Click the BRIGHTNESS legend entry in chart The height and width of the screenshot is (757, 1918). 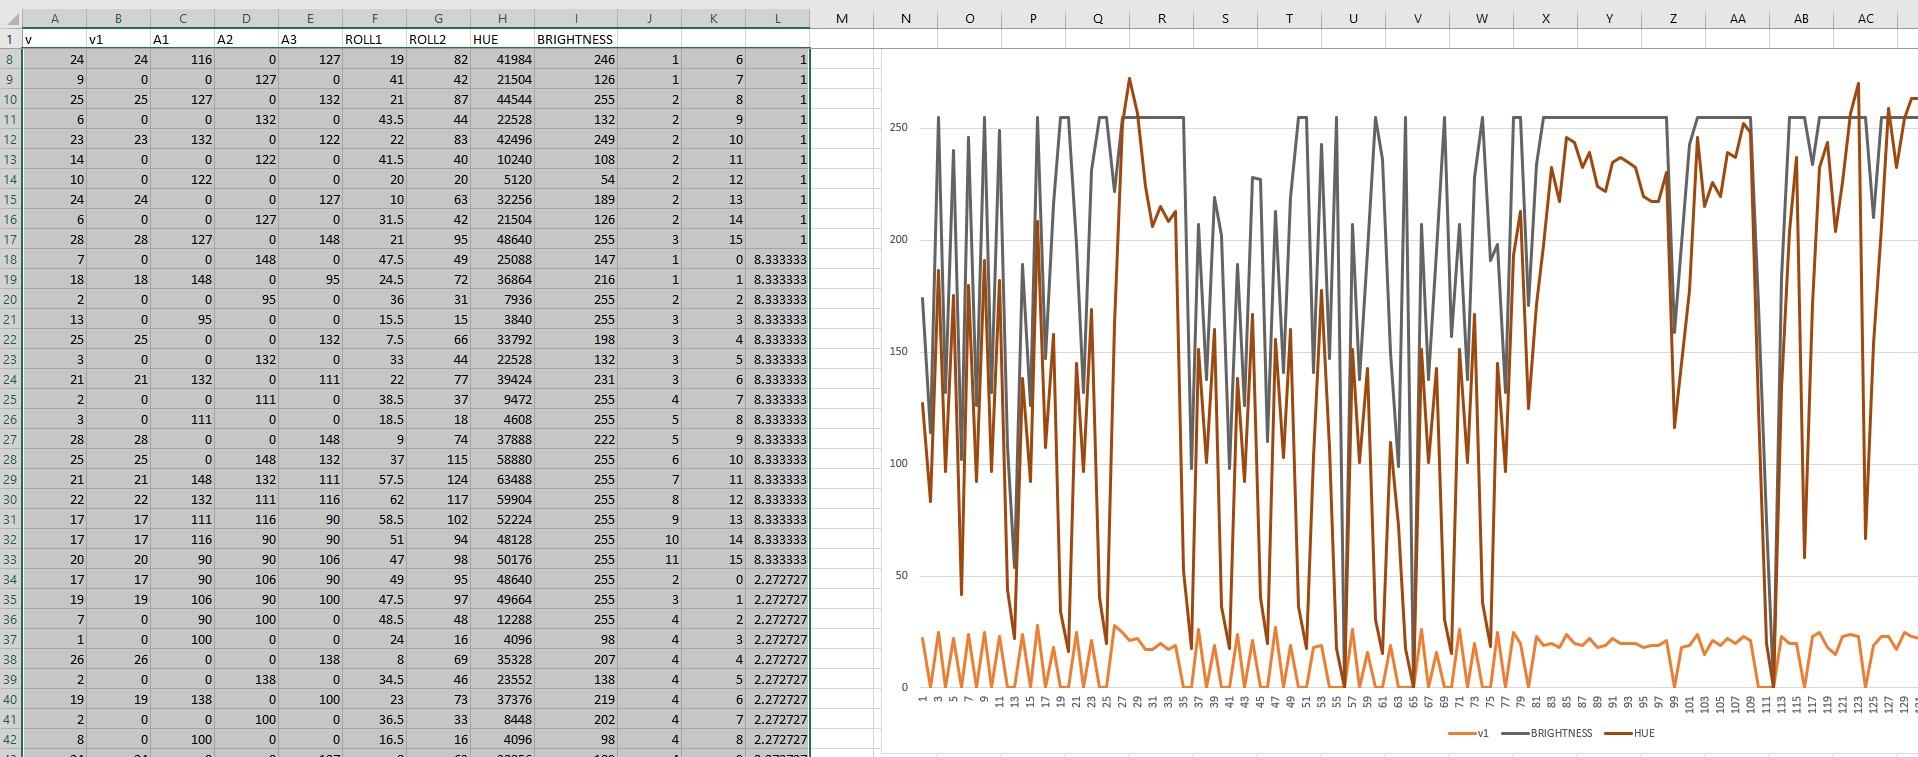pyautogui.click(x=1546, y=733)
